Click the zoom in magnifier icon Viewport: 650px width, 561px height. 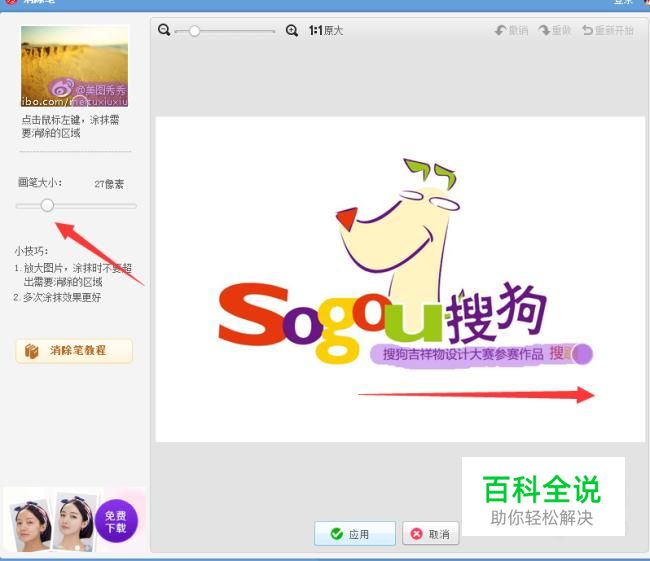click(292, 30)
